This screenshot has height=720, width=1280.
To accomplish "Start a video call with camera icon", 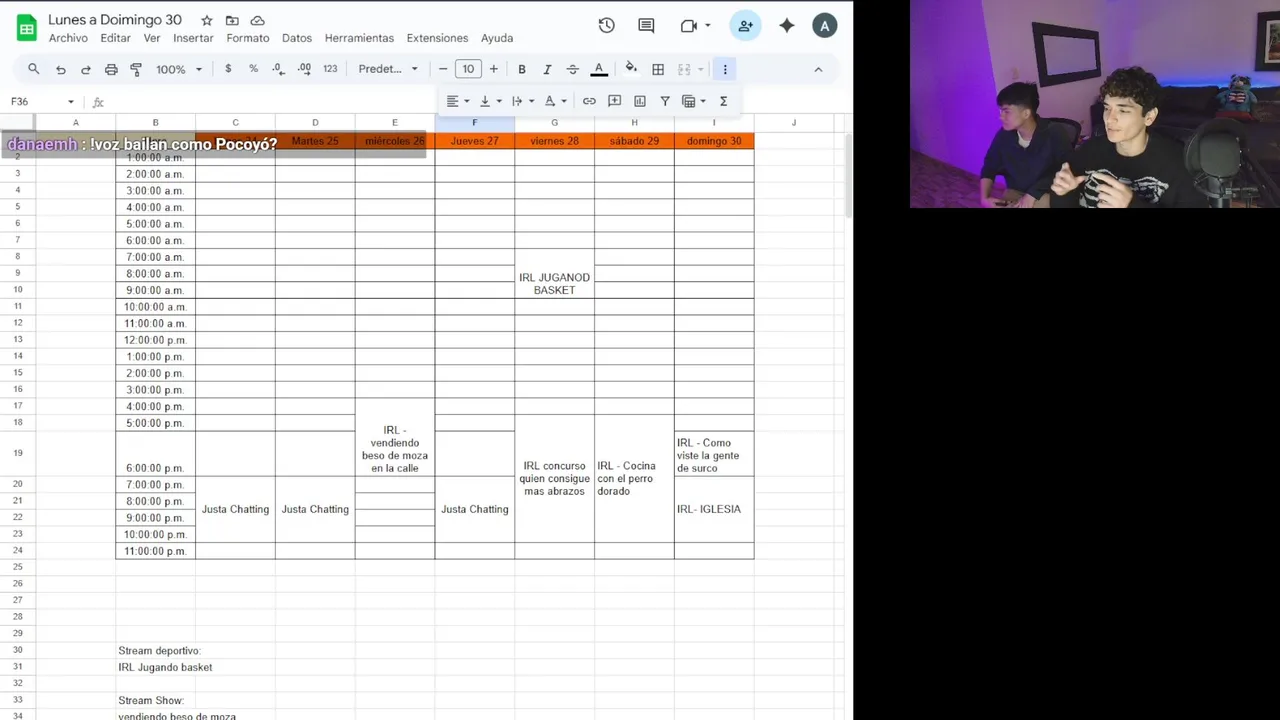I will [689, 26].
